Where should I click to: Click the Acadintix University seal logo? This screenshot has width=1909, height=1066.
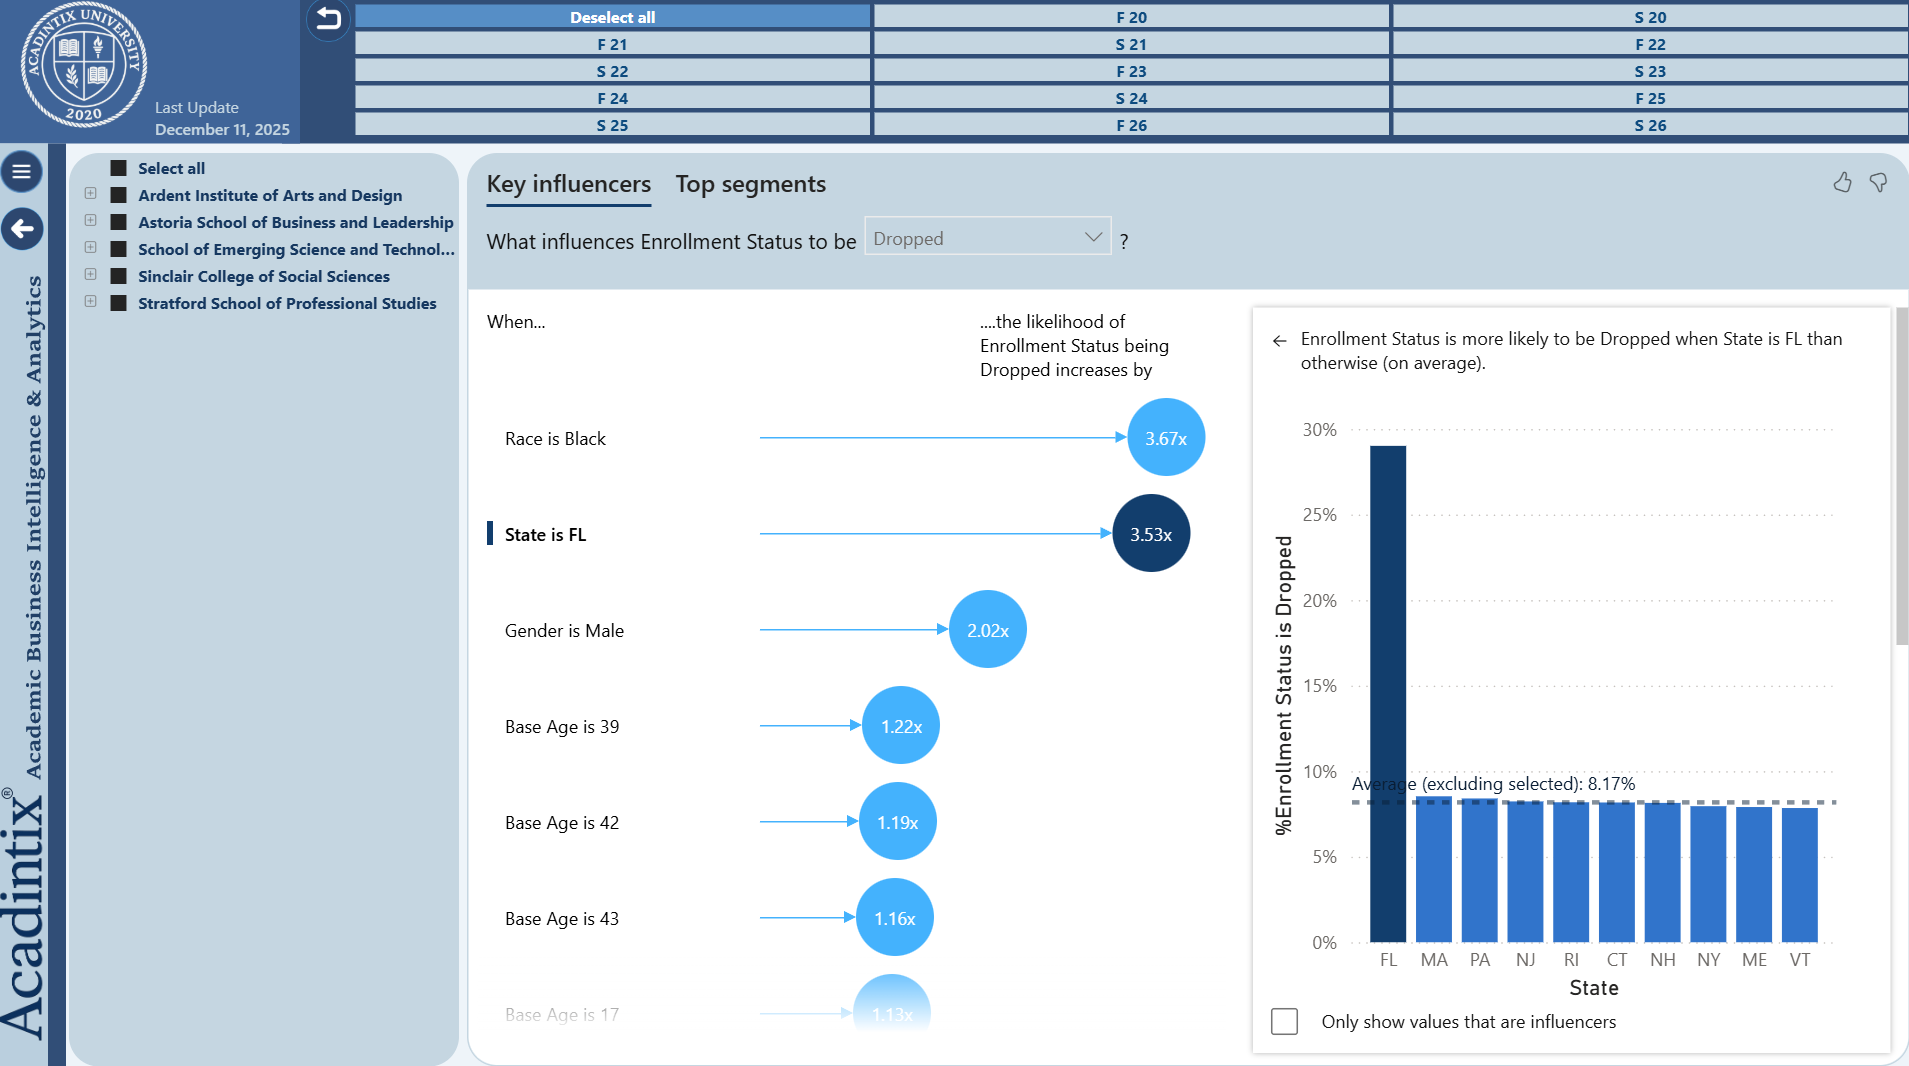coord(84,64)
